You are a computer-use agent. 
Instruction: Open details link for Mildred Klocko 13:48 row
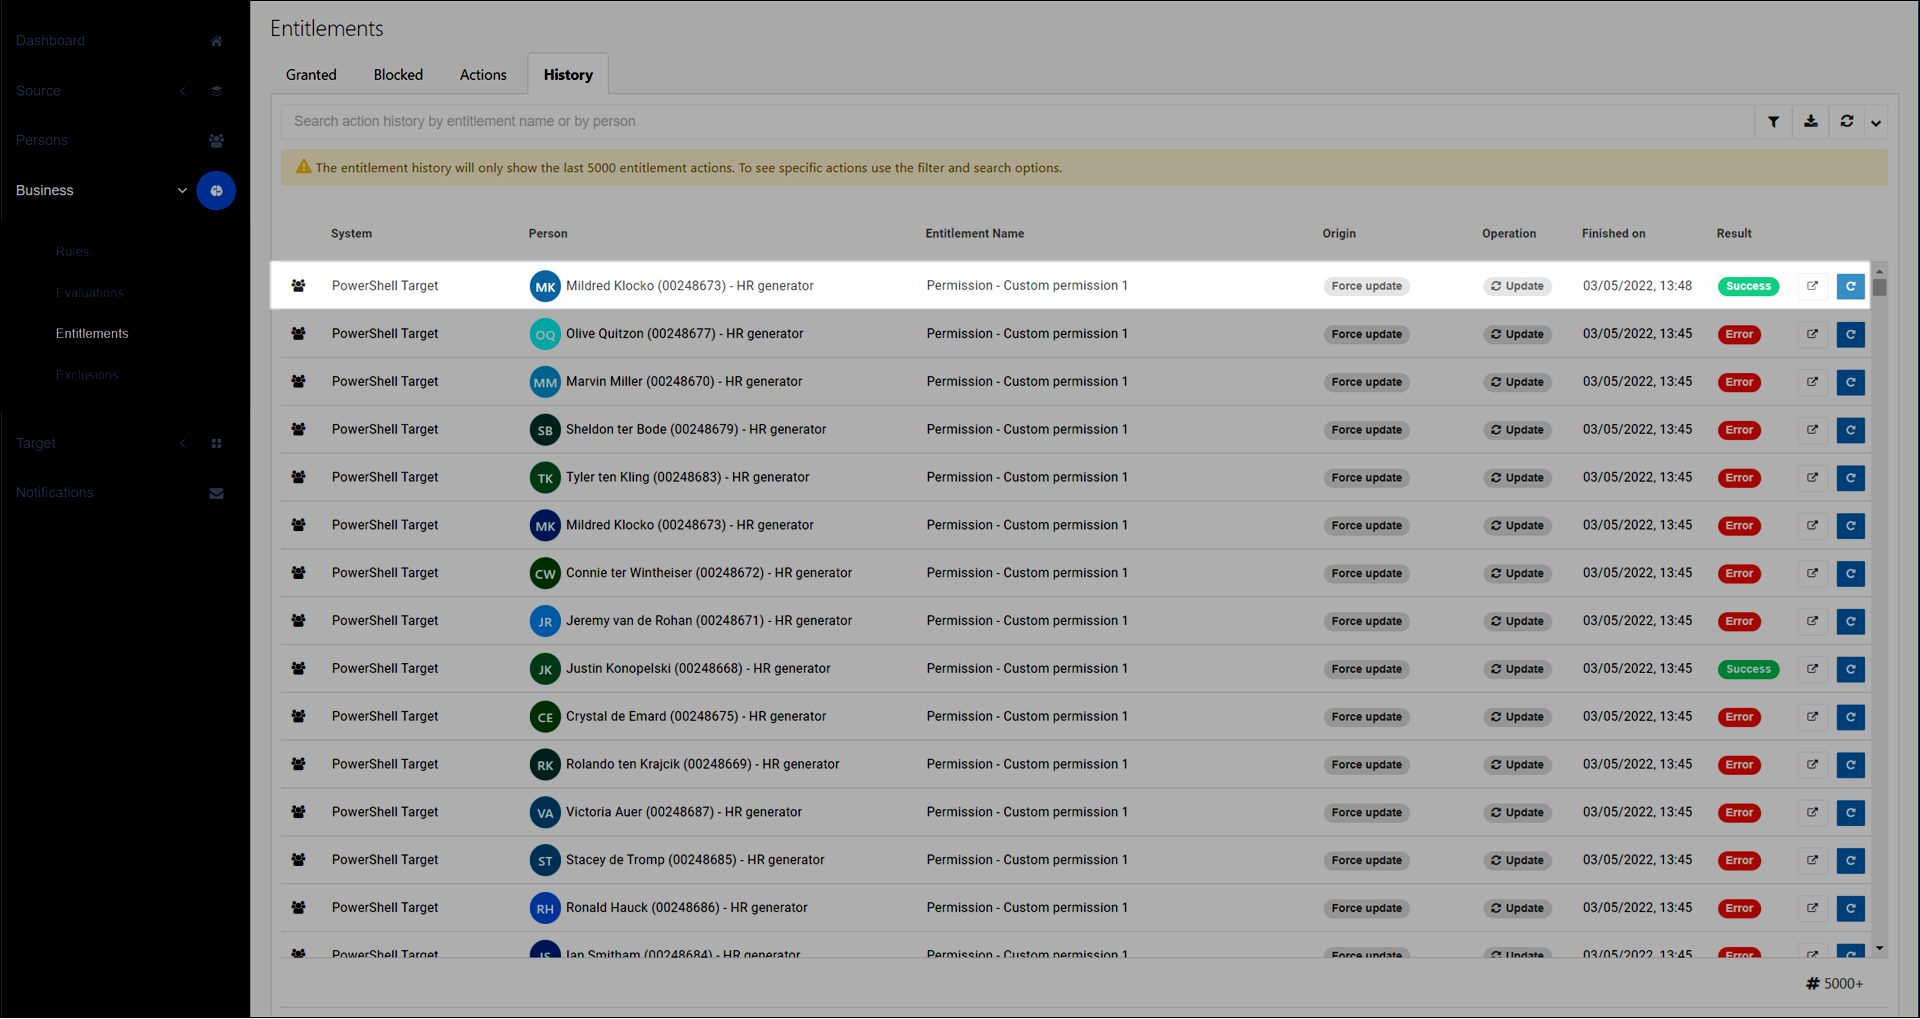[1812, 286]
